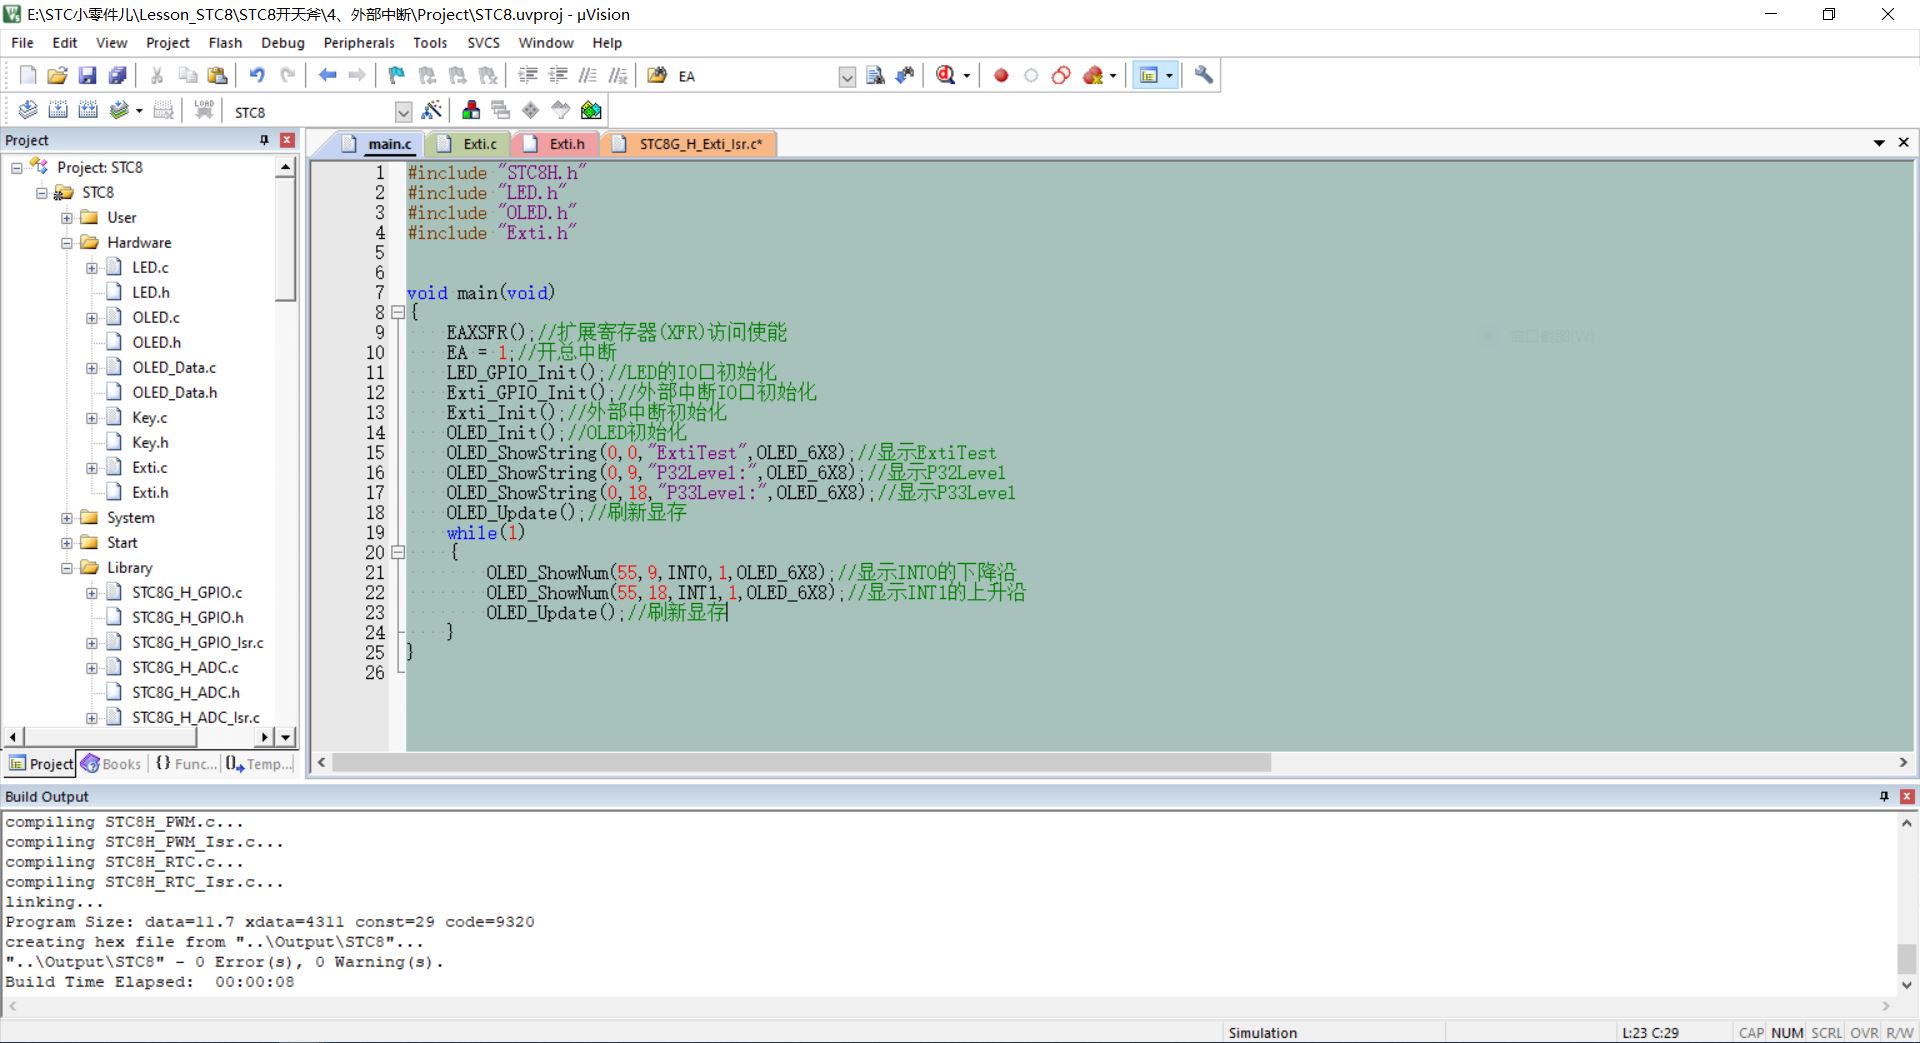Viewport: 1920px width, 1043px height.
Task: Open Configuration with the wrench icon
Action: [x=1204, y=75]
